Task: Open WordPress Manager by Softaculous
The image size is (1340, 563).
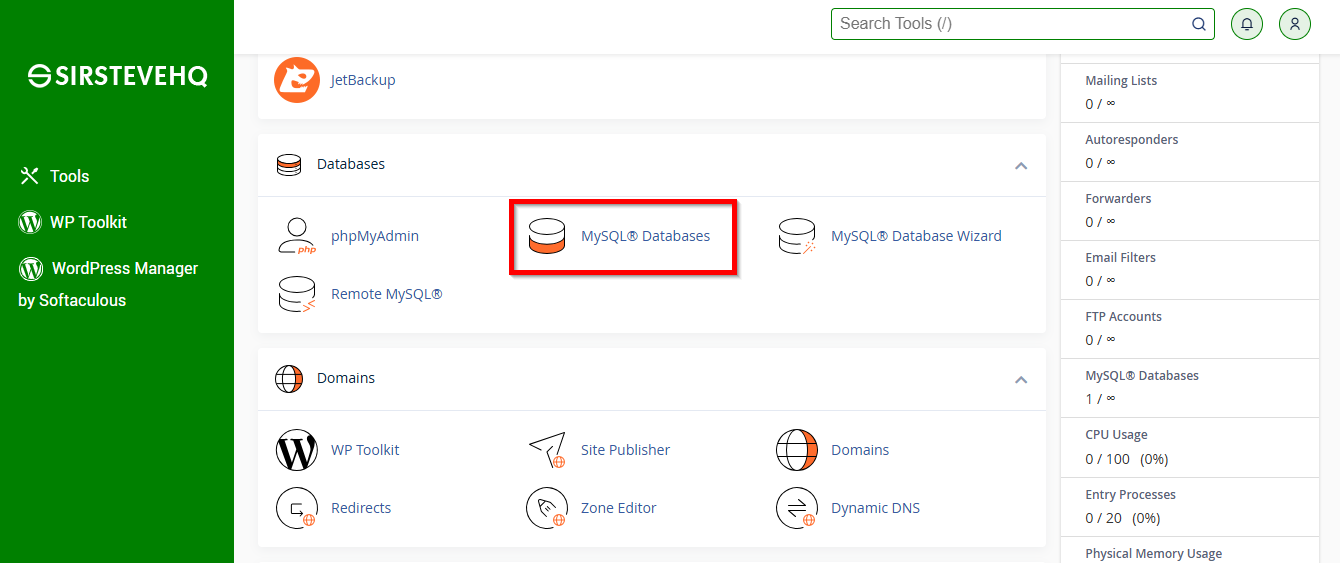Action: [108, 284]
